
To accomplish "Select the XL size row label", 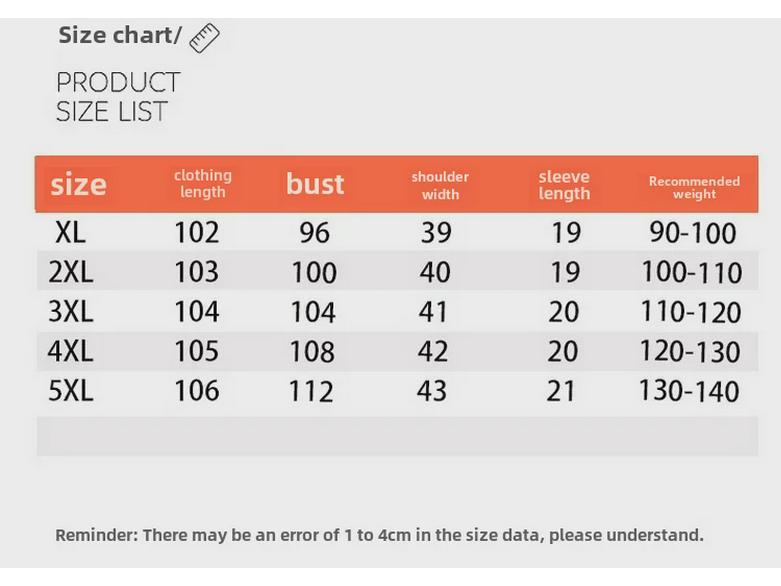I will tap(70, 233).
